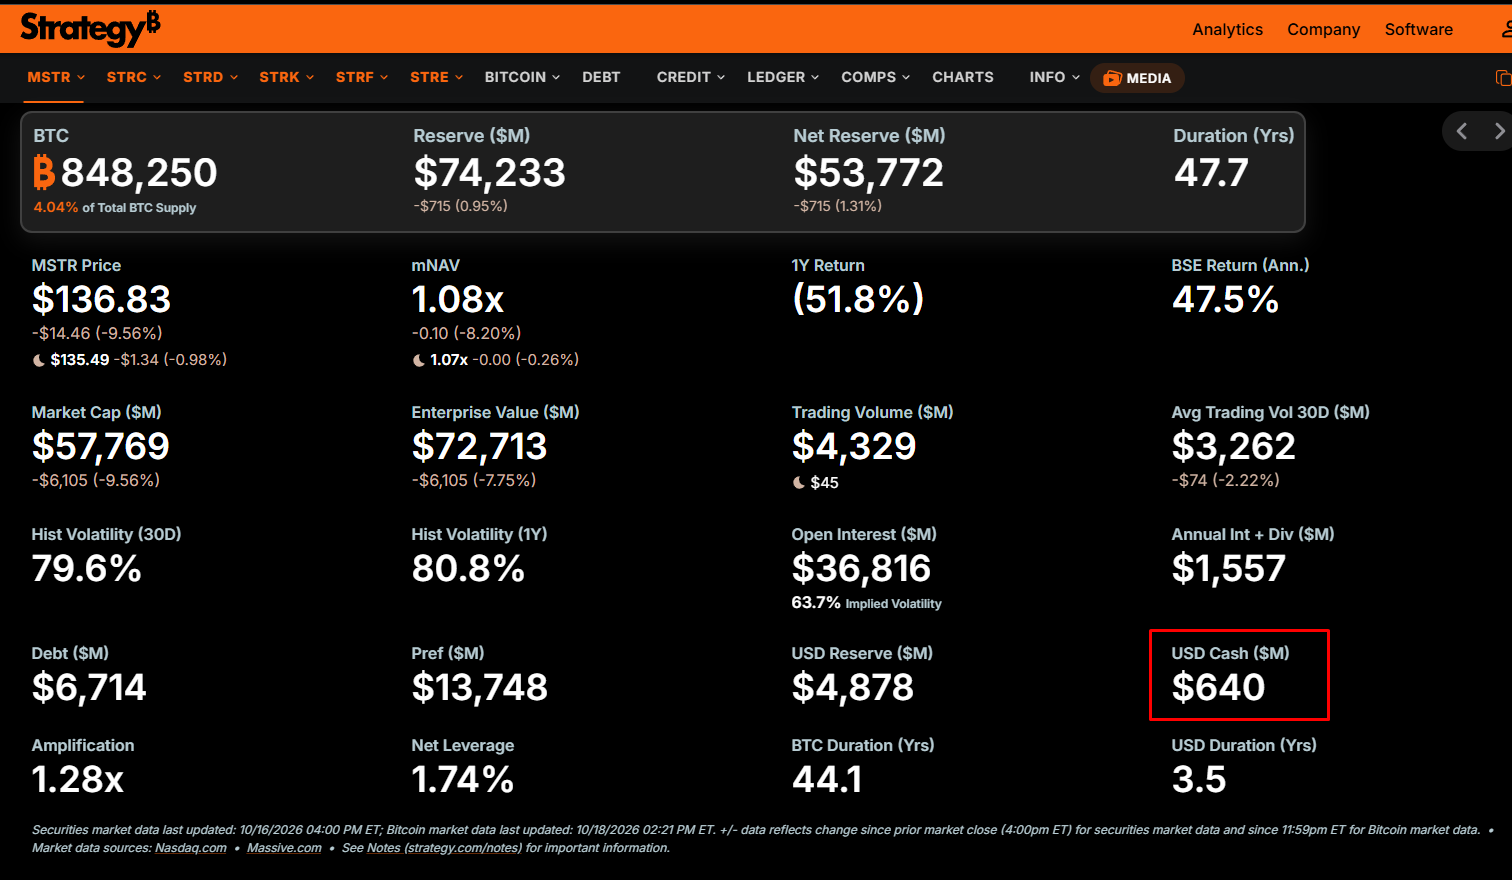Go to the CHARTS tab

(x=963, y=77)
